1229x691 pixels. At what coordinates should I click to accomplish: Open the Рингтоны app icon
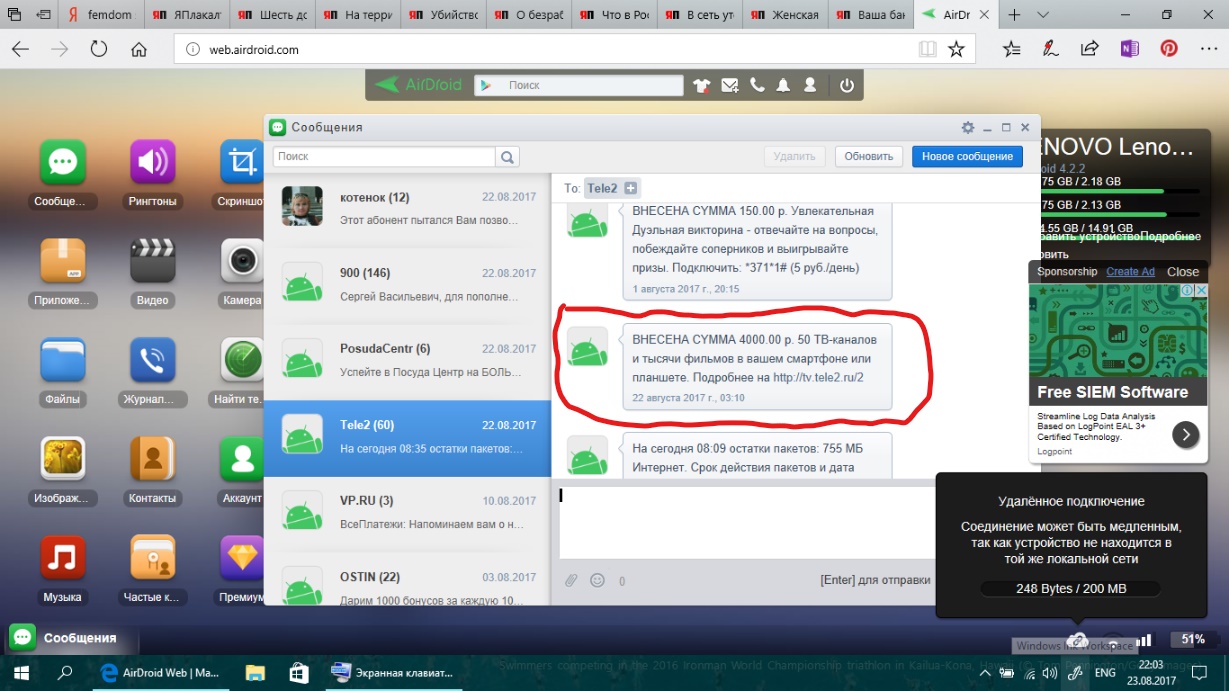click(153, 162)
